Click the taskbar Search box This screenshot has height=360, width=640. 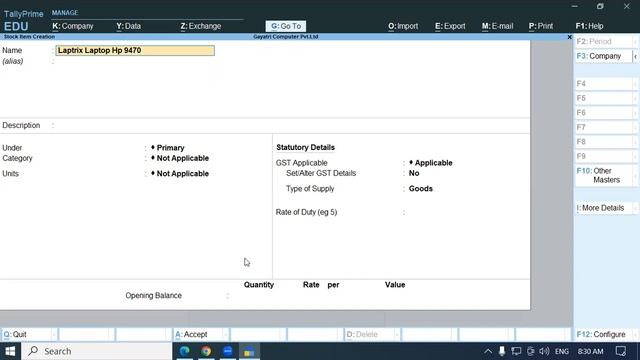97,351
